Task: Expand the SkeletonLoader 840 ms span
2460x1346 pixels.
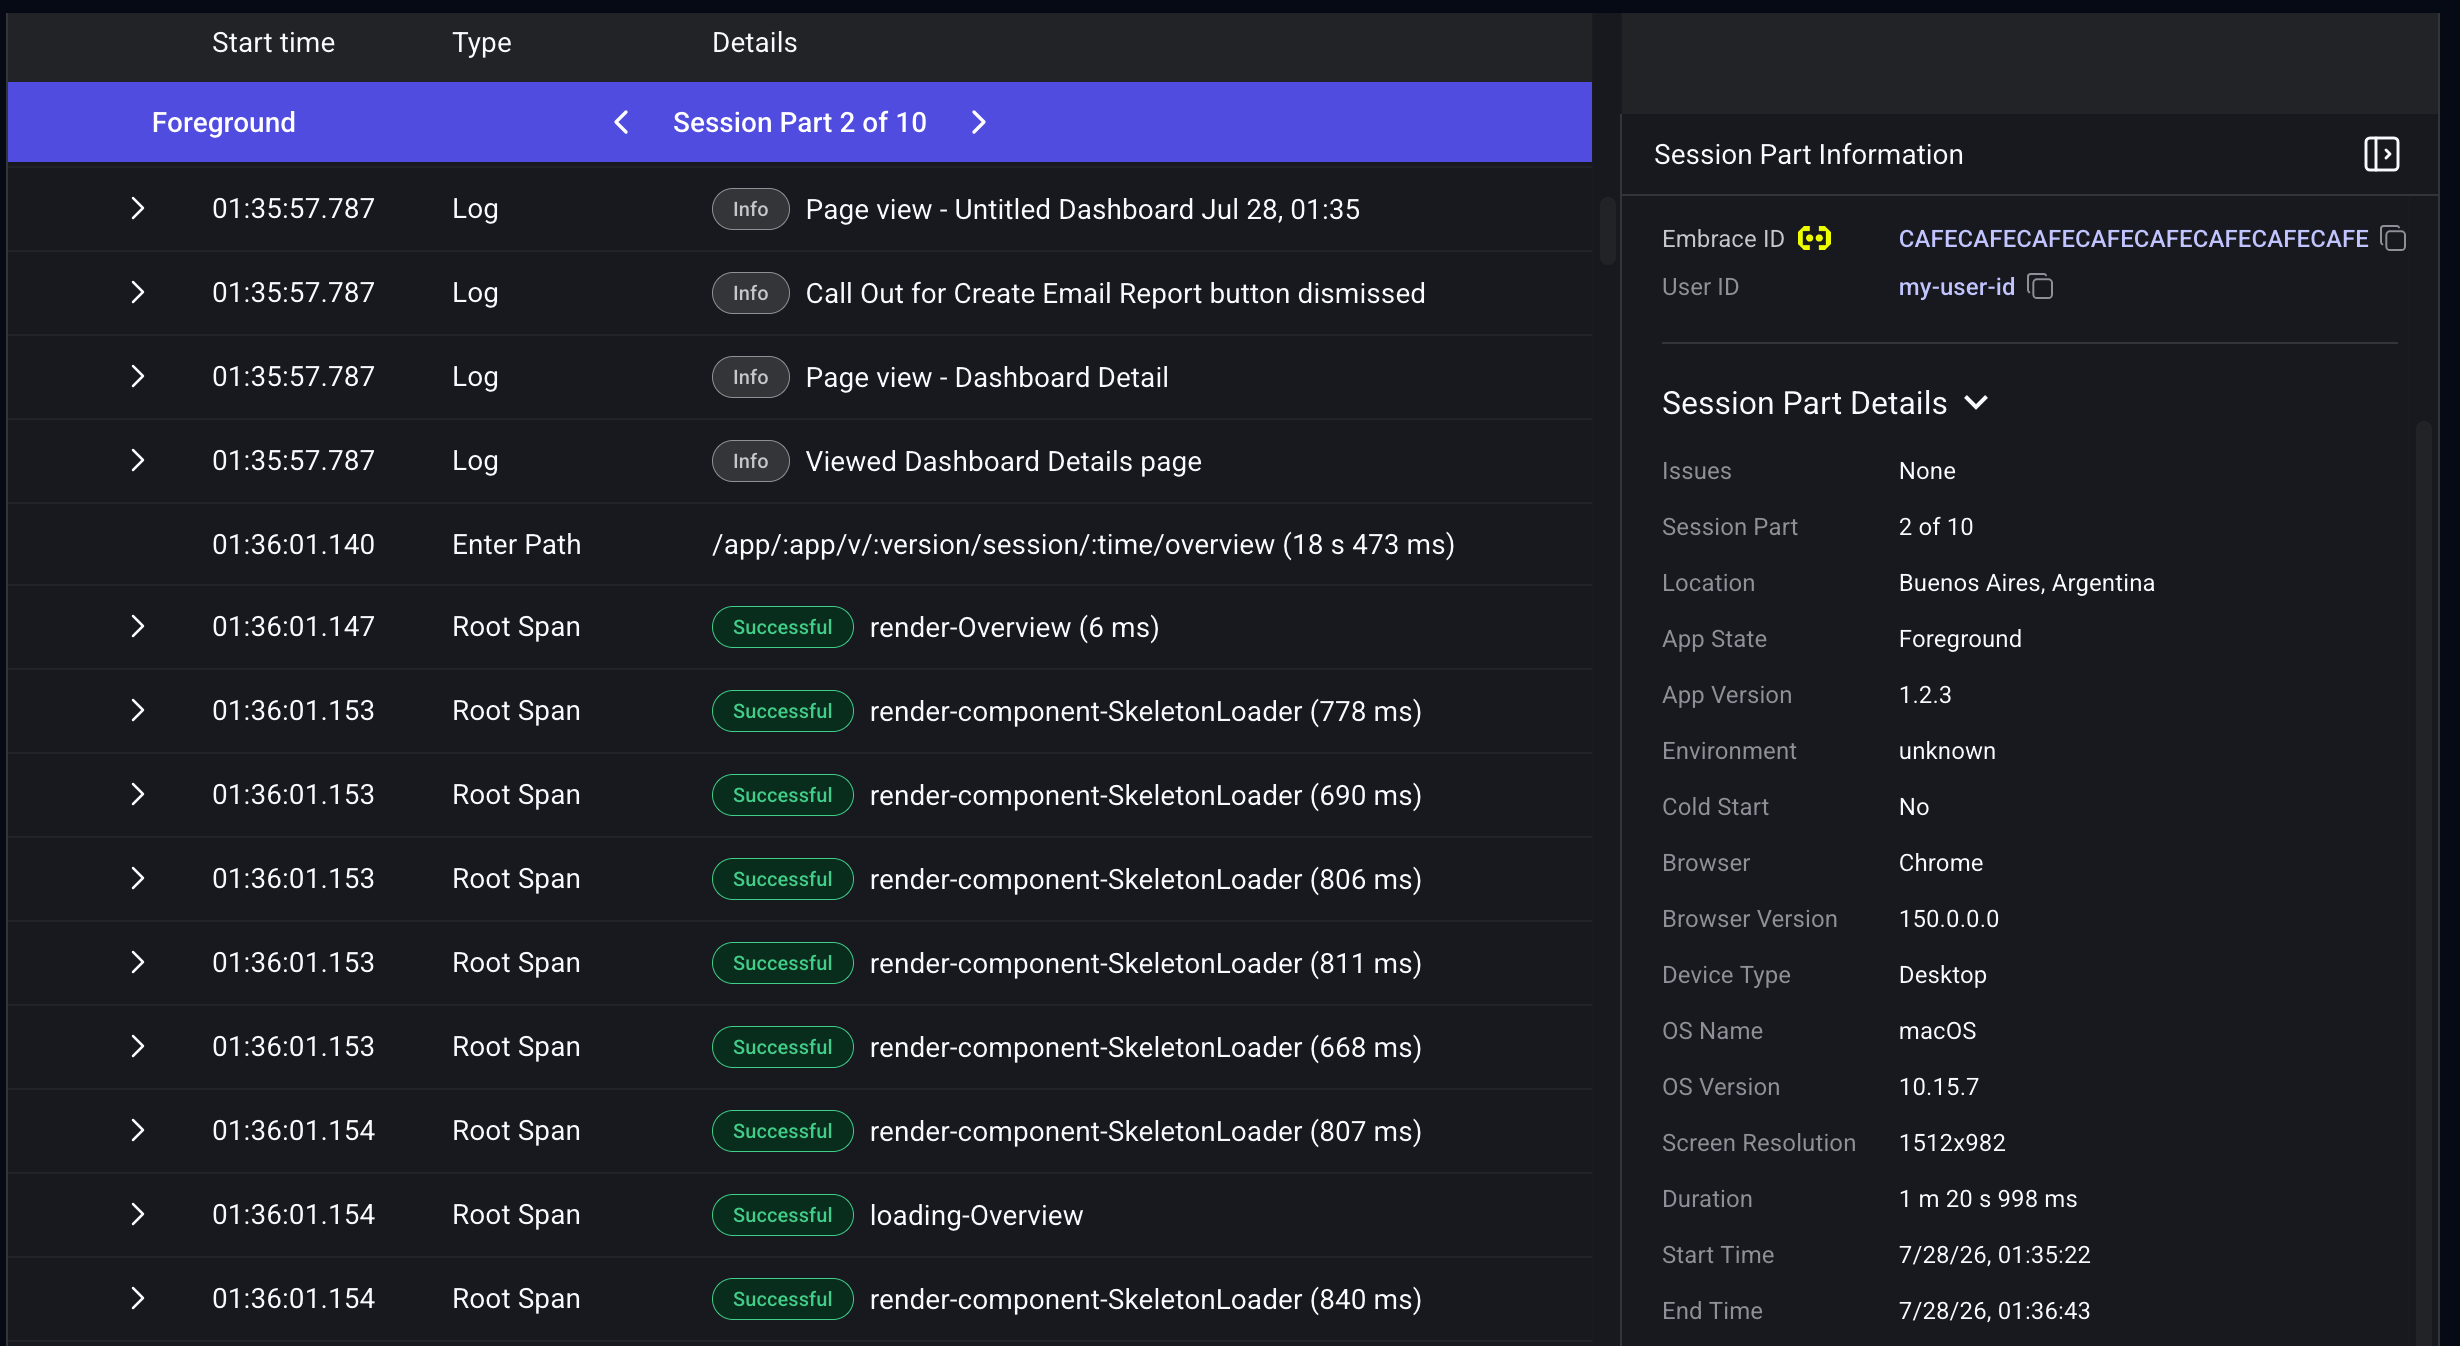Action: (138, 1298)
